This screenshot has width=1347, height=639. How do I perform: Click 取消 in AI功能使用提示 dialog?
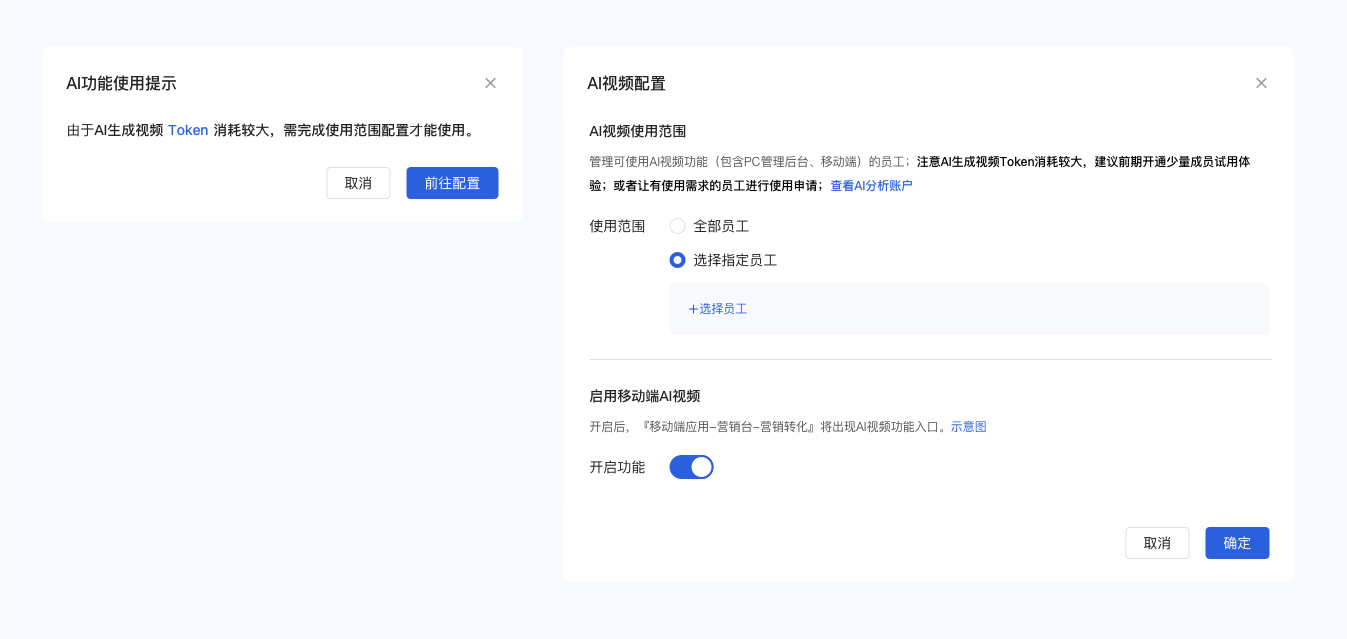pos(358,183)
